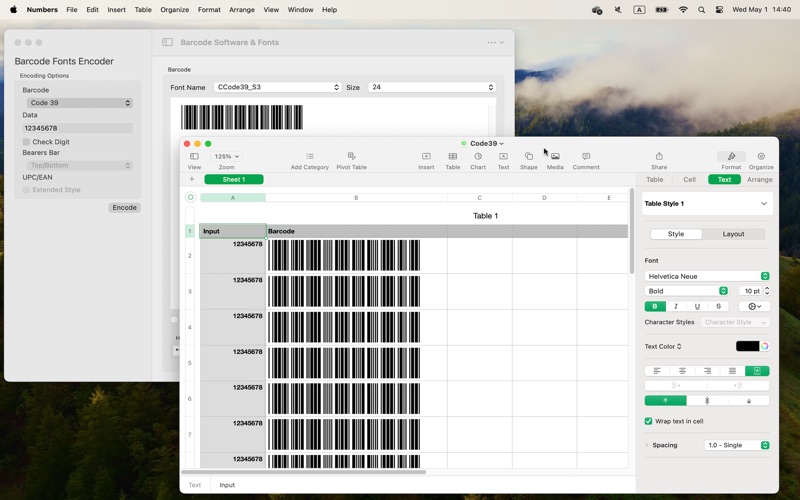Open the Organize menu in the menu bar
This screenshot has height=500, width=800.
174,10
